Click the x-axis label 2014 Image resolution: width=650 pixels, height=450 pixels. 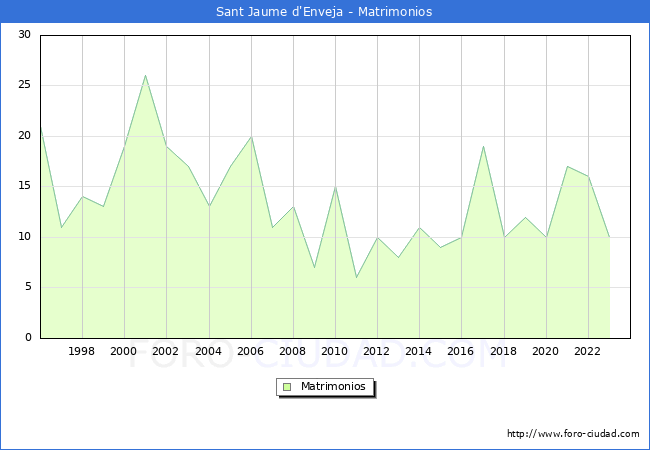pyautogui.click(x=419, y=351)
